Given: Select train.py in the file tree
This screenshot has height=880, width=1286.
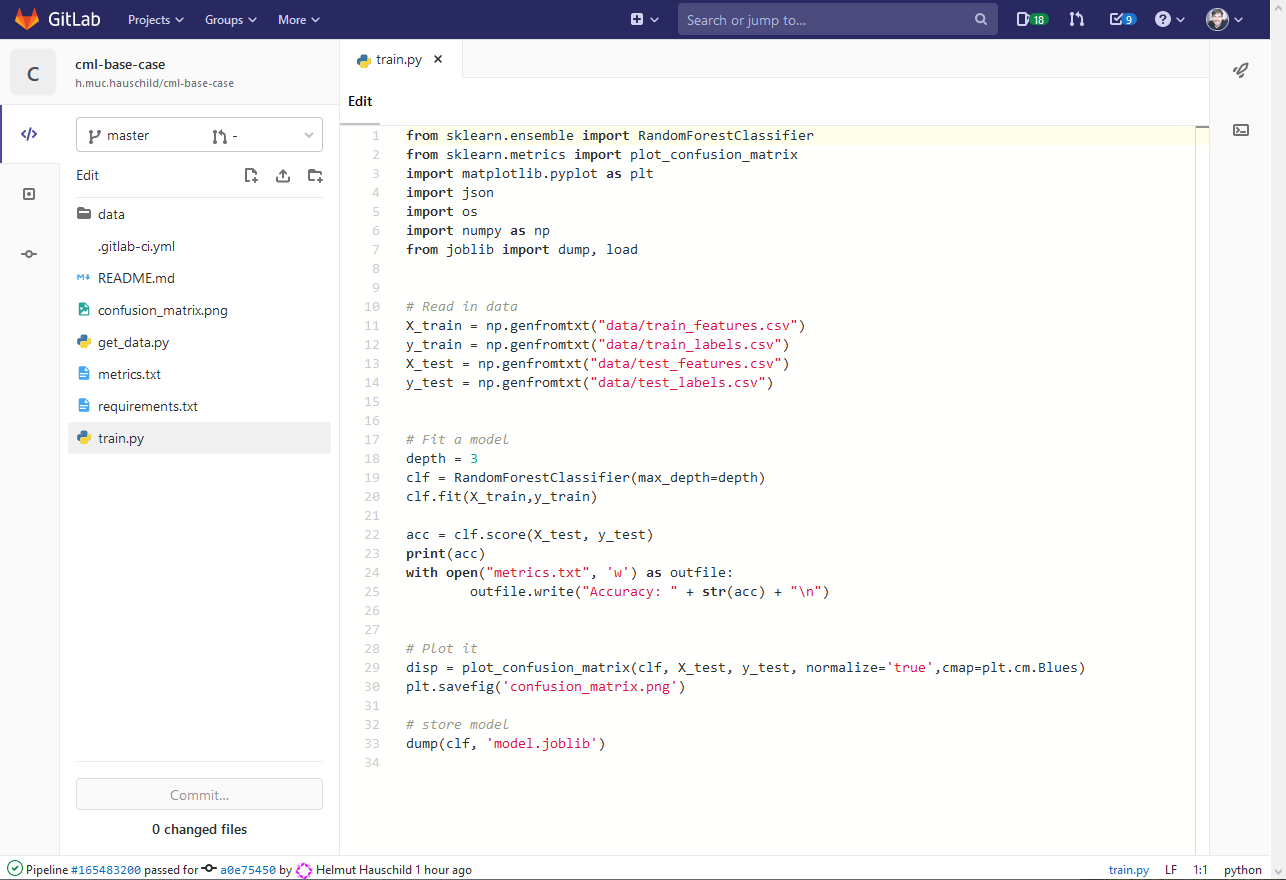Looking at the screenshot, I should pyautogui.click(x=199, y=438).
